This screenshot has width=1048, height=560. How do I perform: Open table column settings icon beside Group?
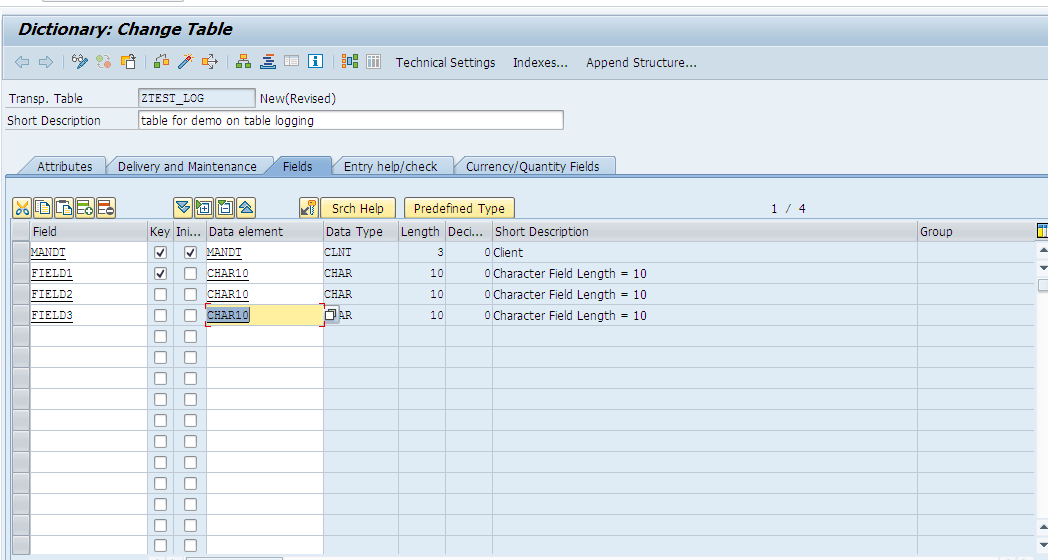coord(1042,231)
